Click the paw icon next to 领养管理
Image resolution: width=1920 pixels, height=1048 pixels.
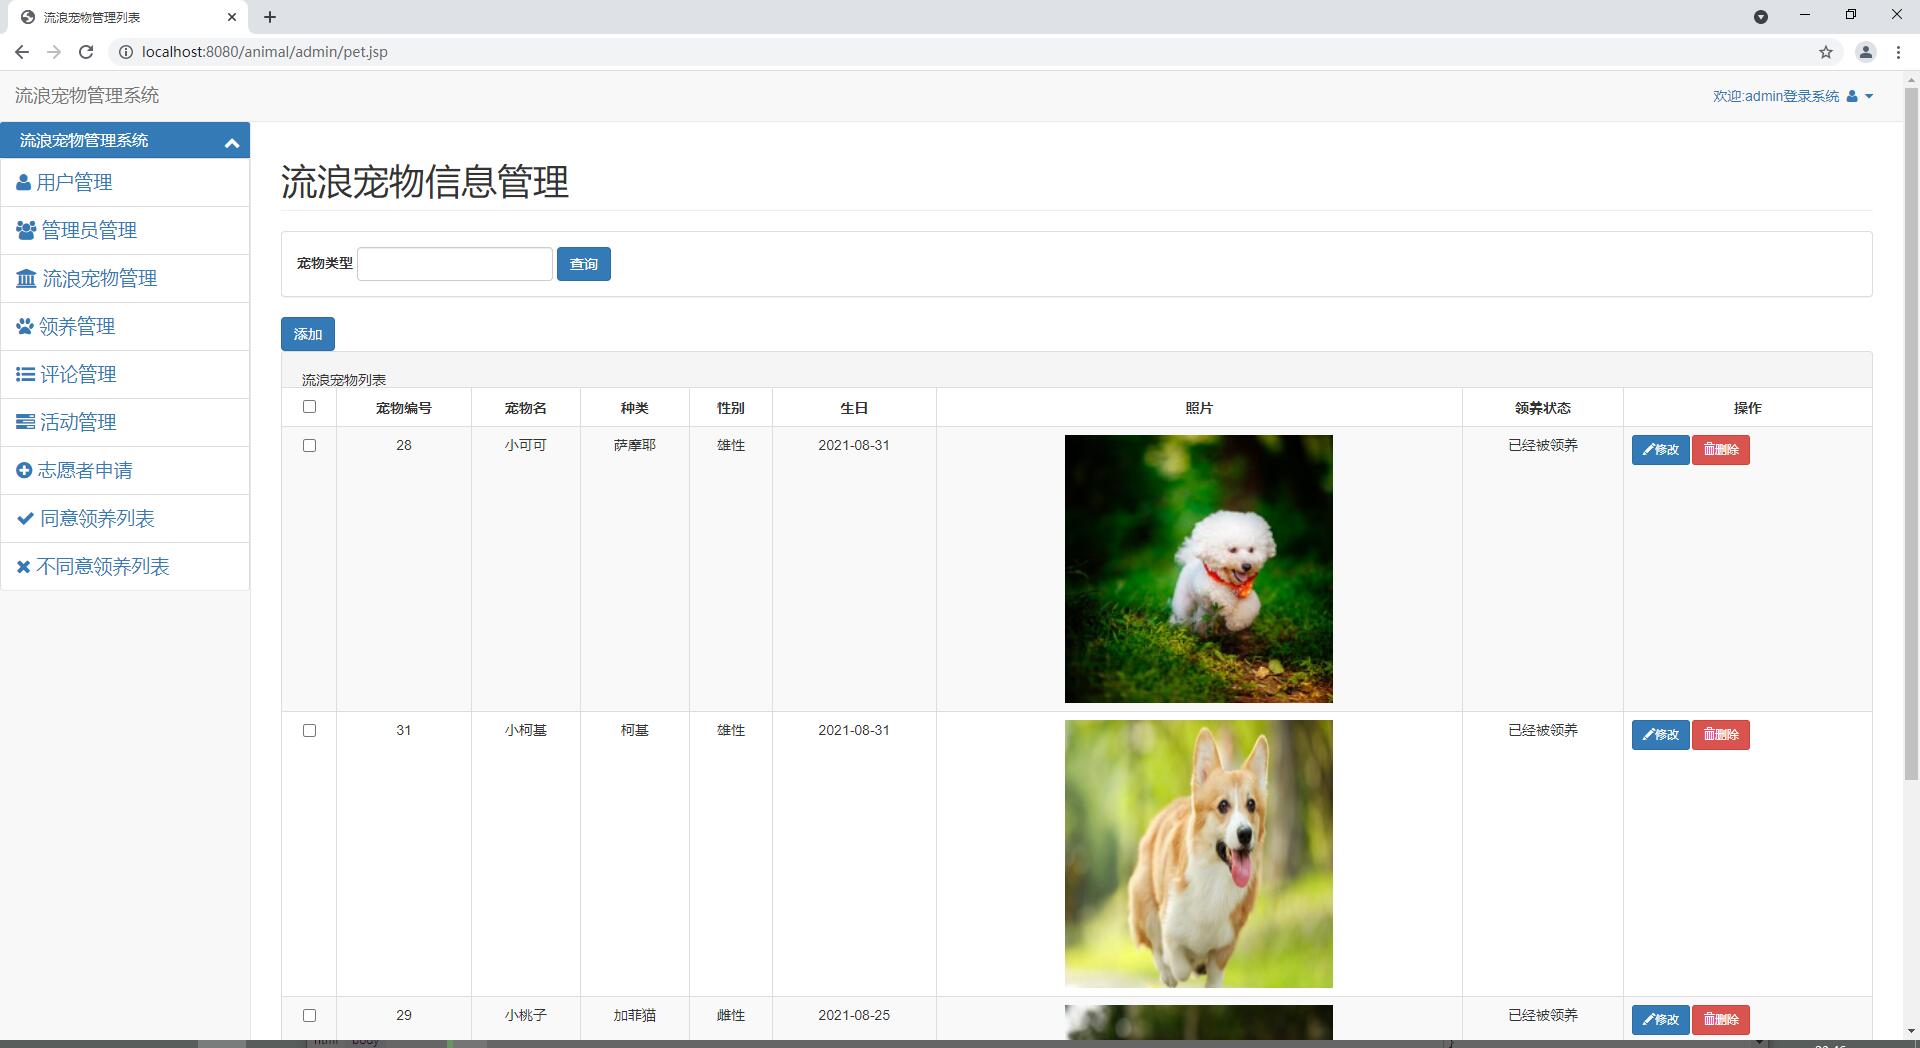tap(24, 326)
